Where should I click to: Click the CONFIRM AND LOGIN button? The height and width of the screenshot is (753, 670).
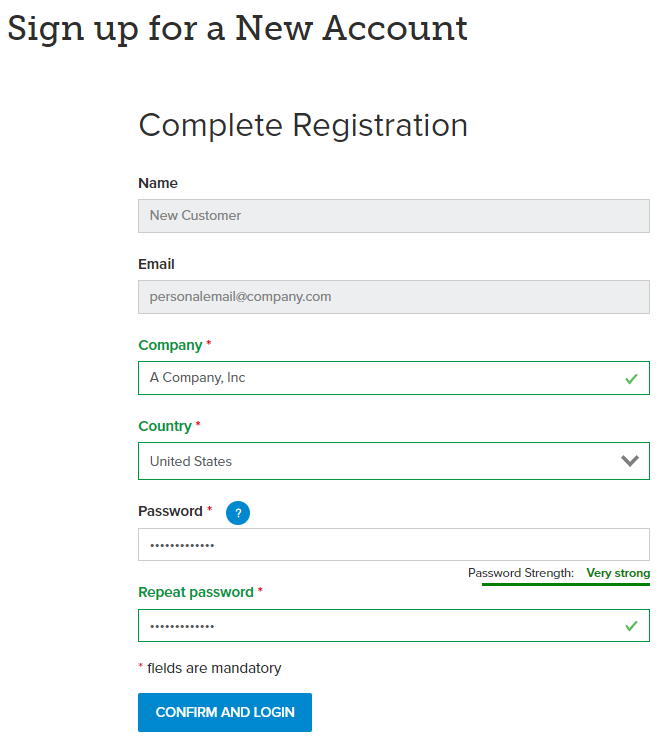click(x=225, y=712)
